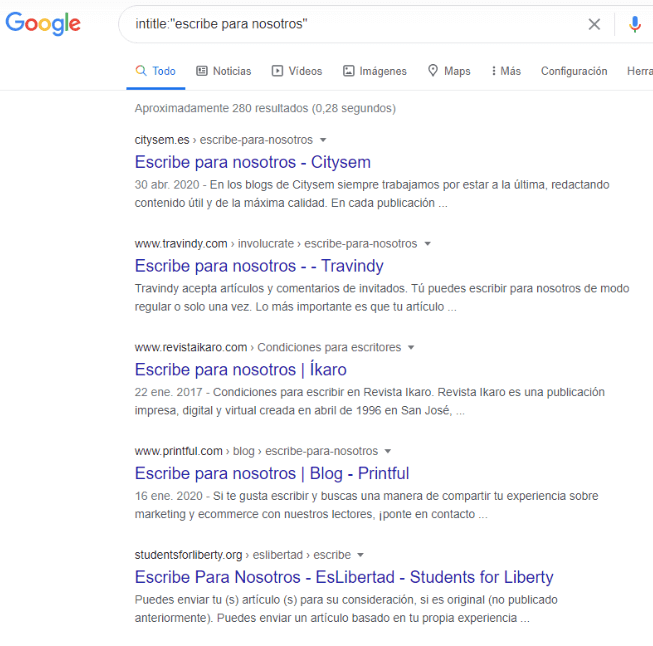Click the citysem.es breadcrumb URL

pyautogui.click(x=224, y=140)
